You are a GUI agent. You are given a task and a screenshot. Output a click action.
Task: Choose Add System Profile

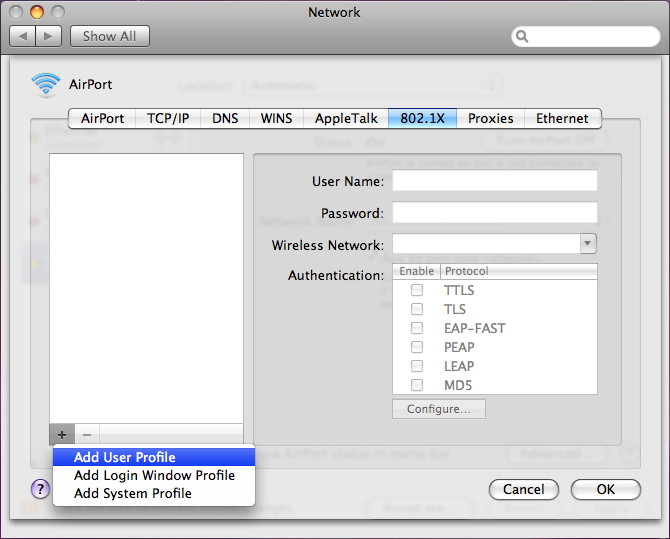coord(154,493)
